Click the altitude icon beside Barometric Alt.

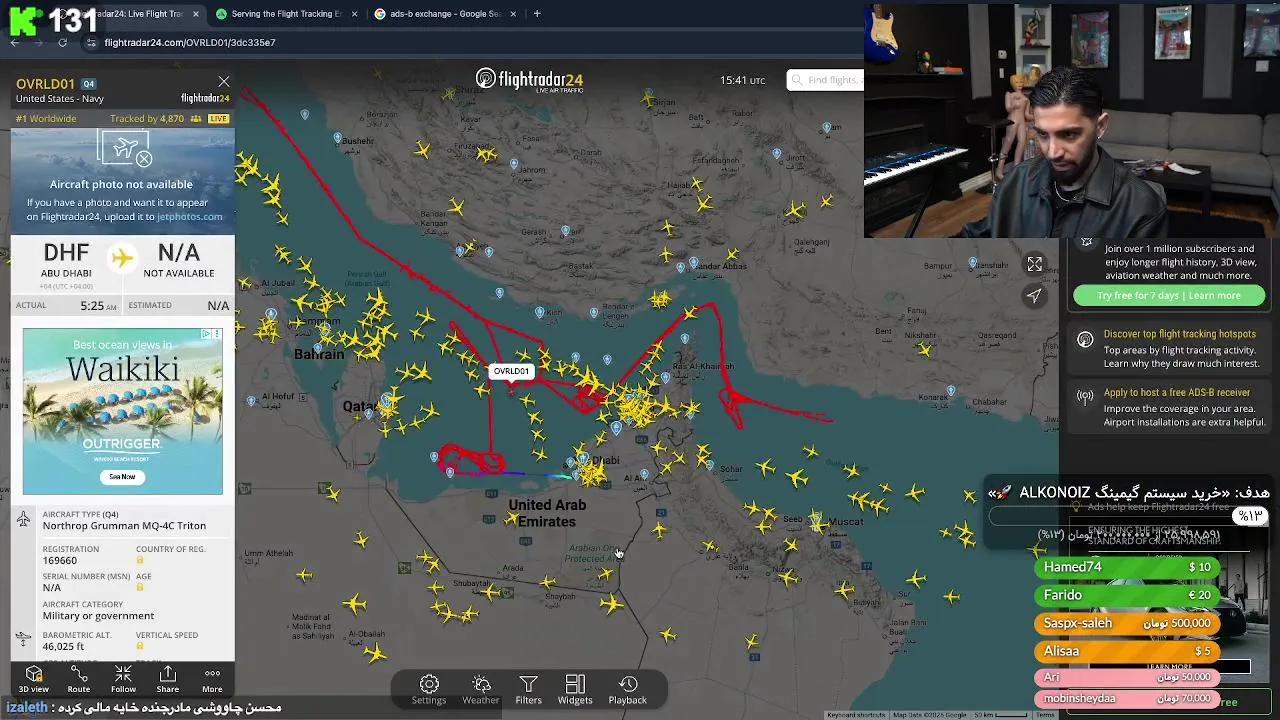23,638
